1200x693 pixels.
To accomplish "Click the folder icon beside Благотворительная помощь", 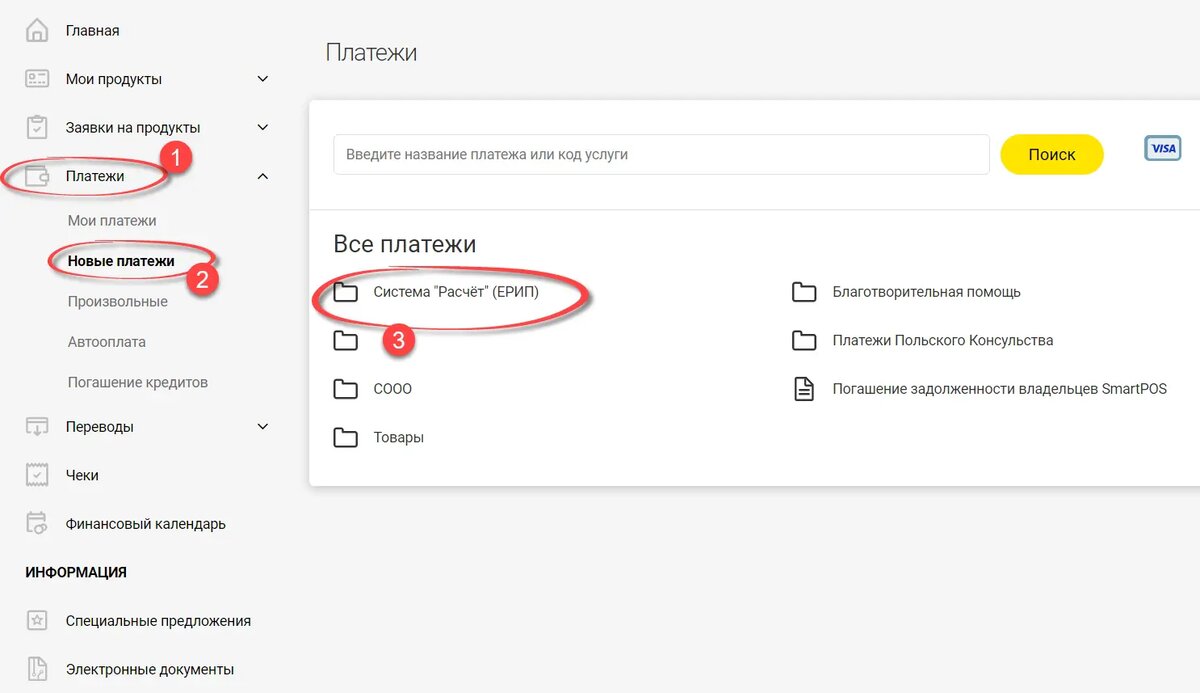I will tap(804, 292).
